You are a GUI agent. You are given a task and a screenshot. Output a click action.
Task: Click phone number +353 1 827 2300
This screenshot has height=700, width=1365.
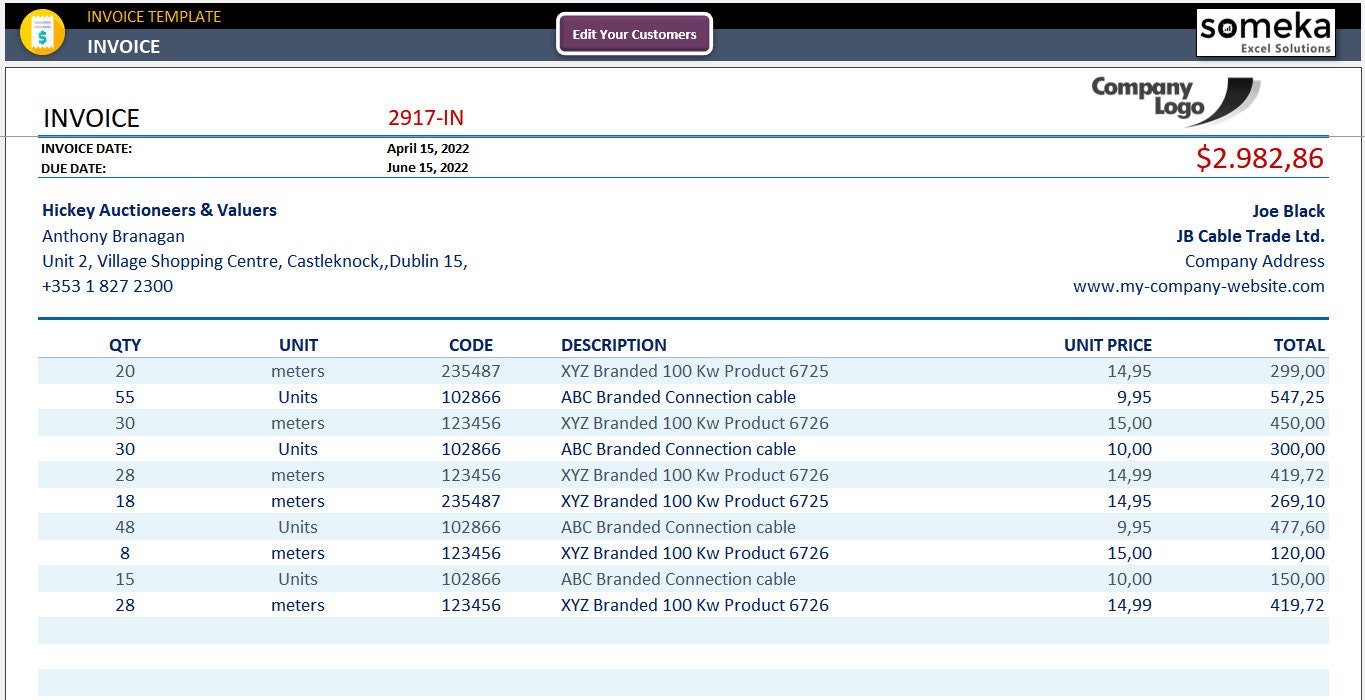tap(107, 286)
